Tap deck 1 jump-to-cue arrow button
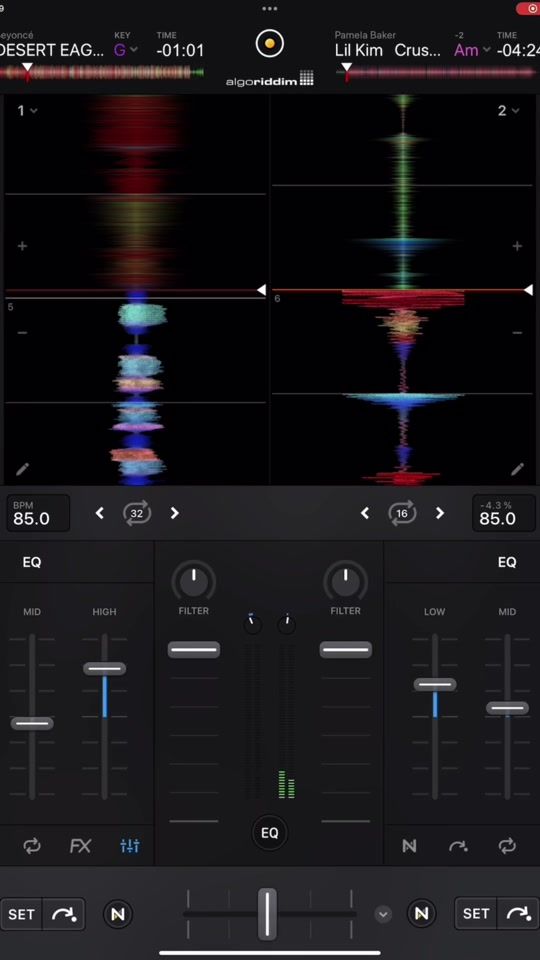 tap(64, 914)
